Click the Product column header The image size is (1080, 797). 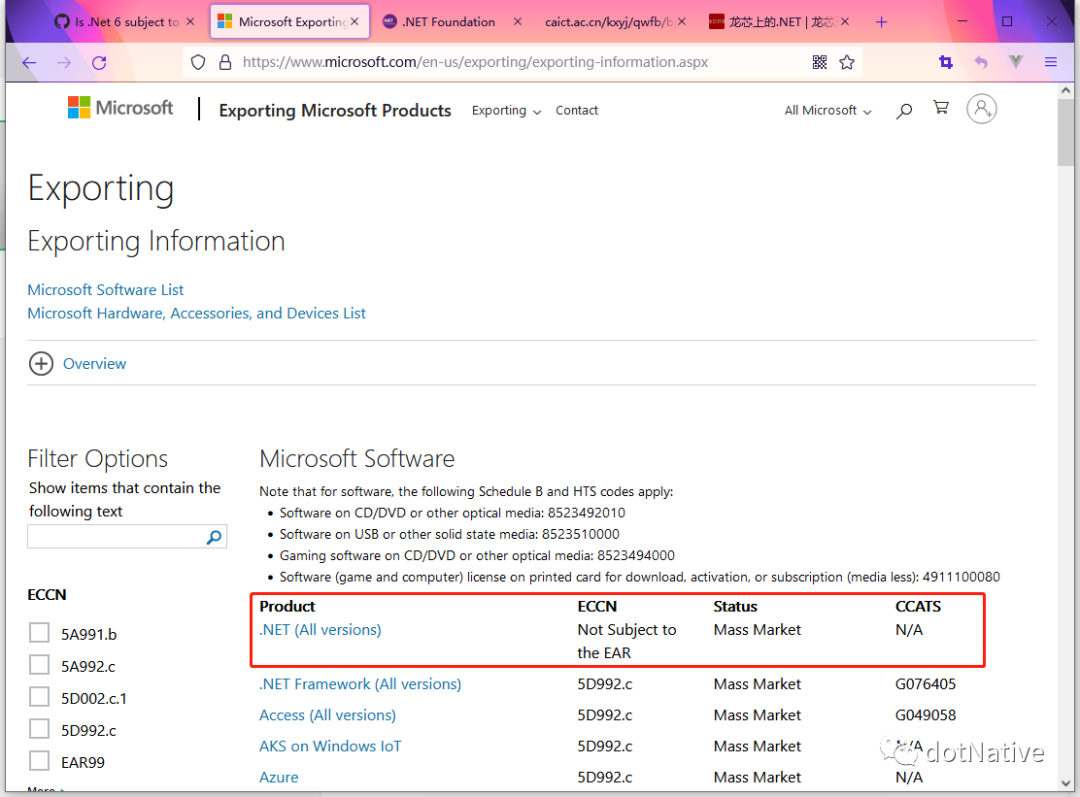[x=287, y=606]
